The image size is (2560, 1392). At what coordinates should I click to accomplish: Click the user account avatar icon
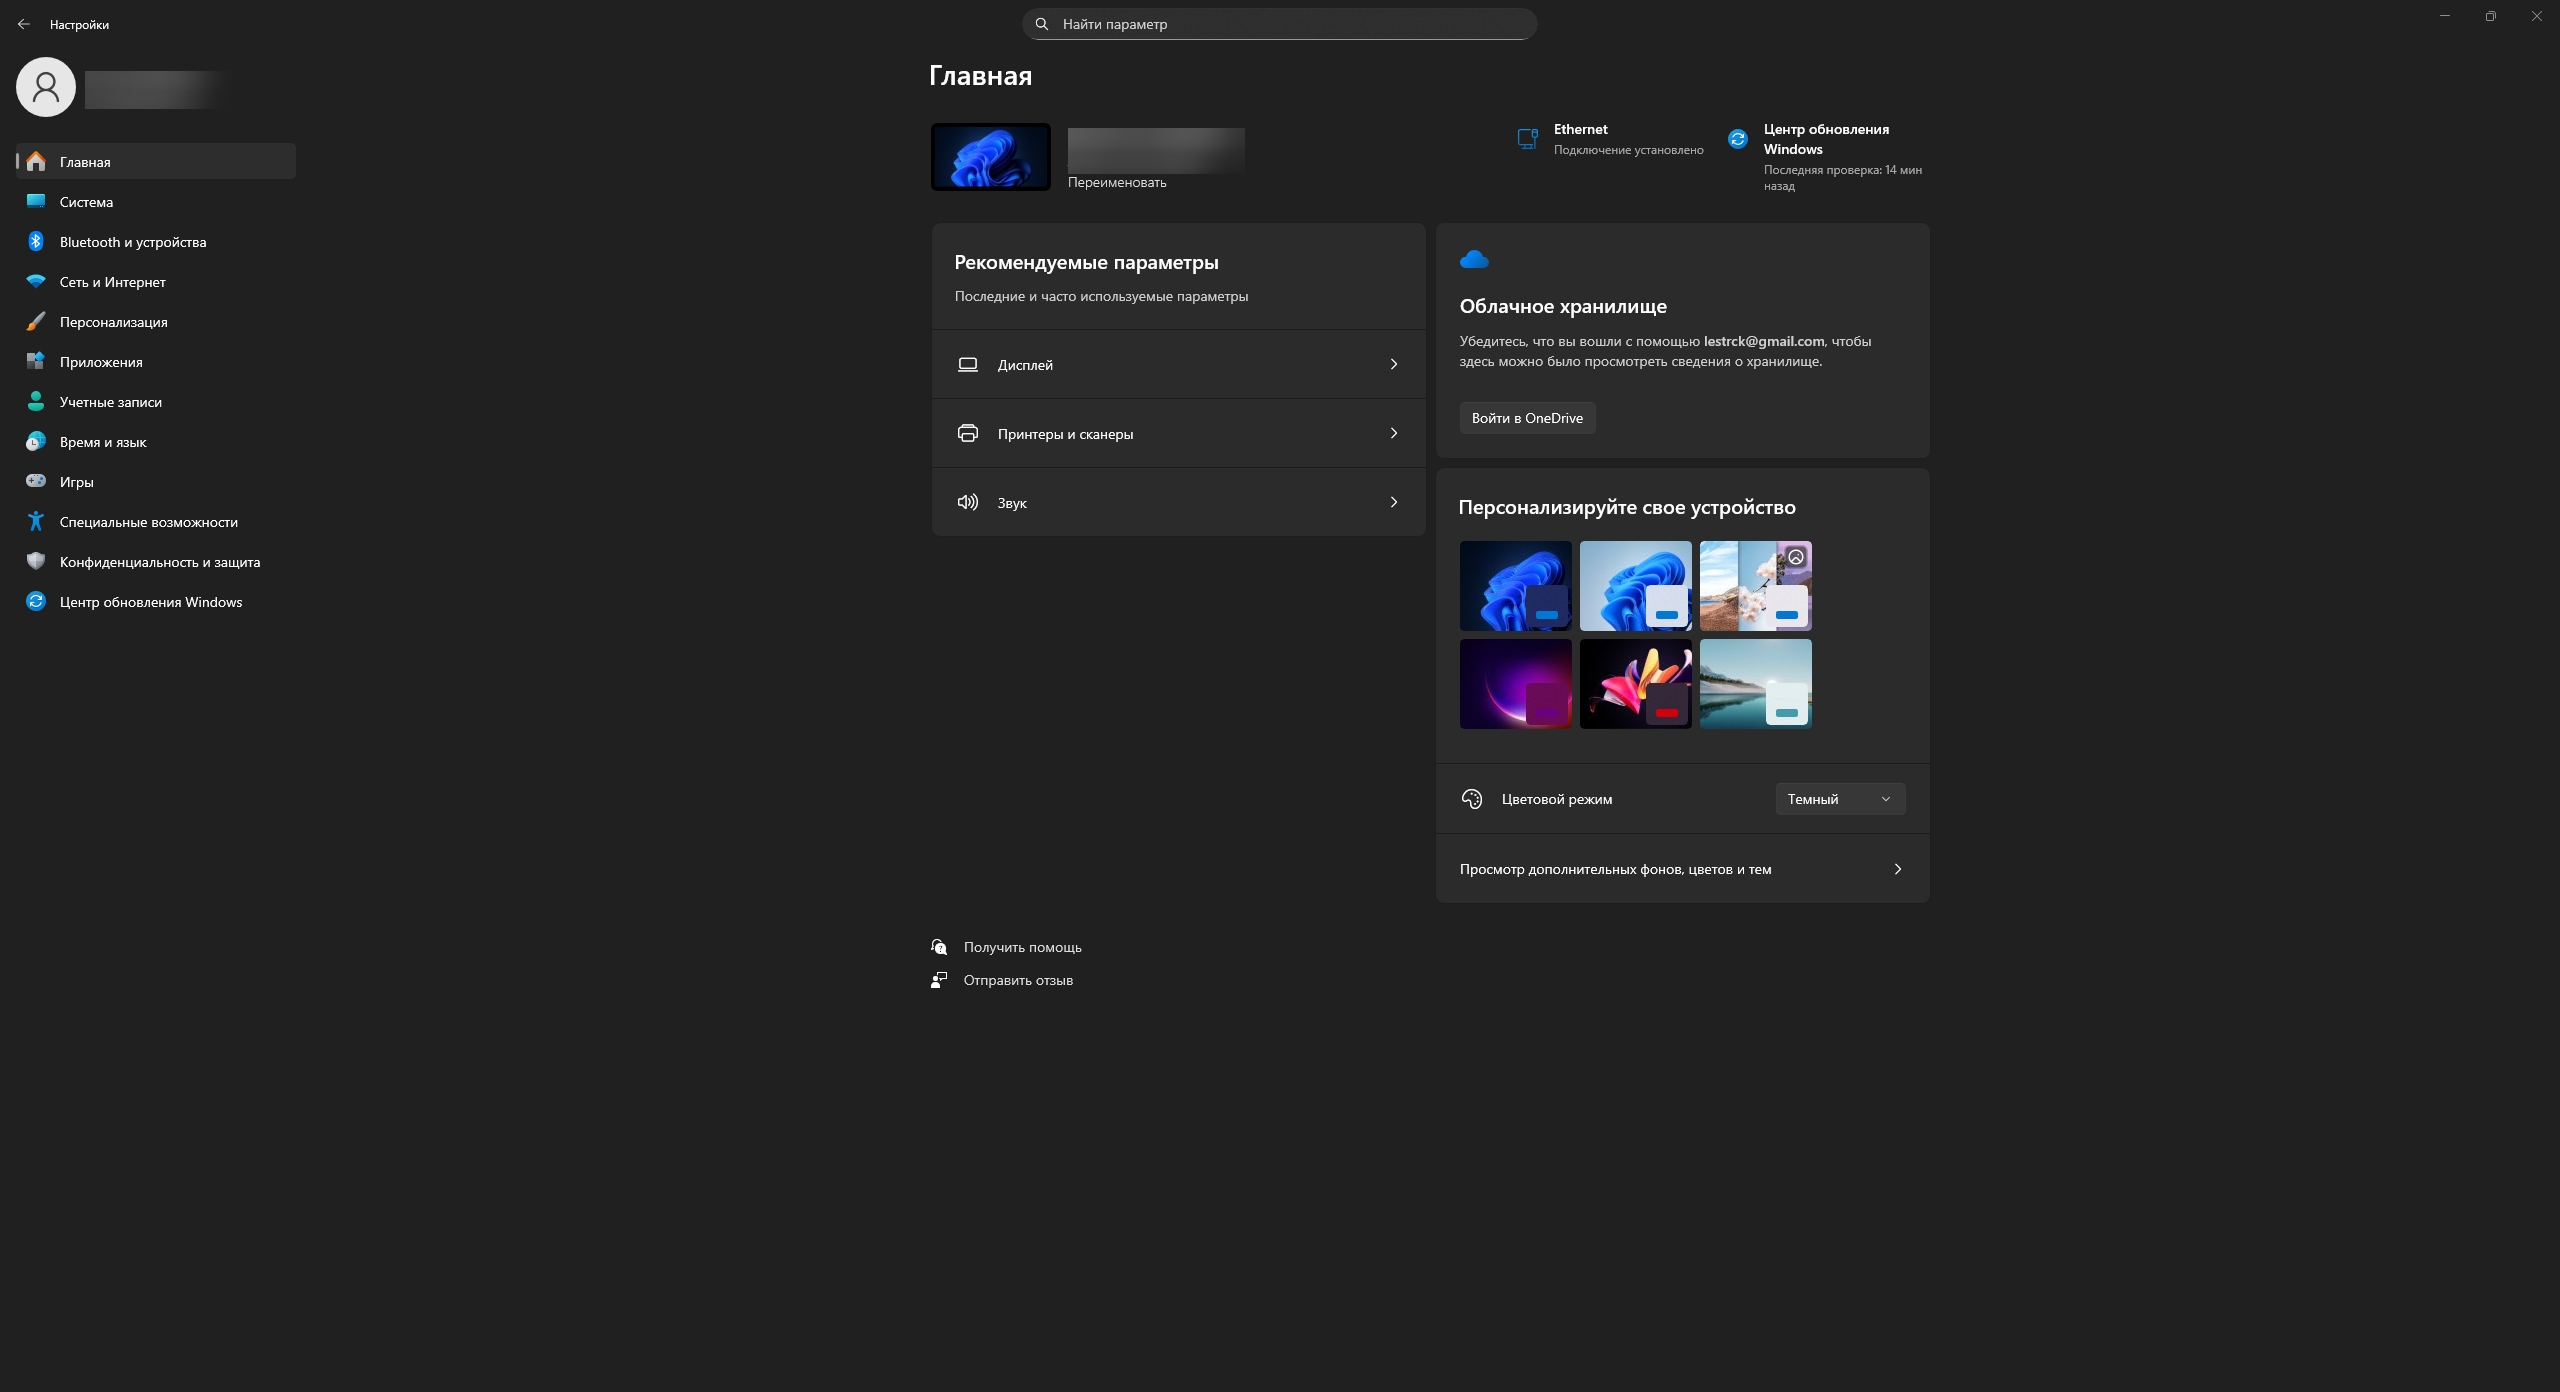tap(46, 87)
